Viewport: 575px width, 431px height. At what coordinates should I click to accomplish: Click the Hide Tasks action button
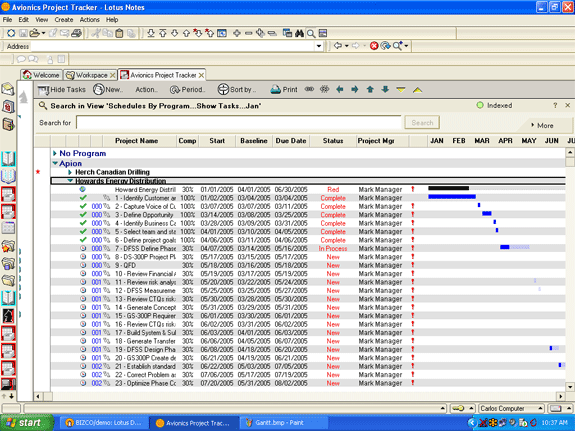tap(61, 90)
